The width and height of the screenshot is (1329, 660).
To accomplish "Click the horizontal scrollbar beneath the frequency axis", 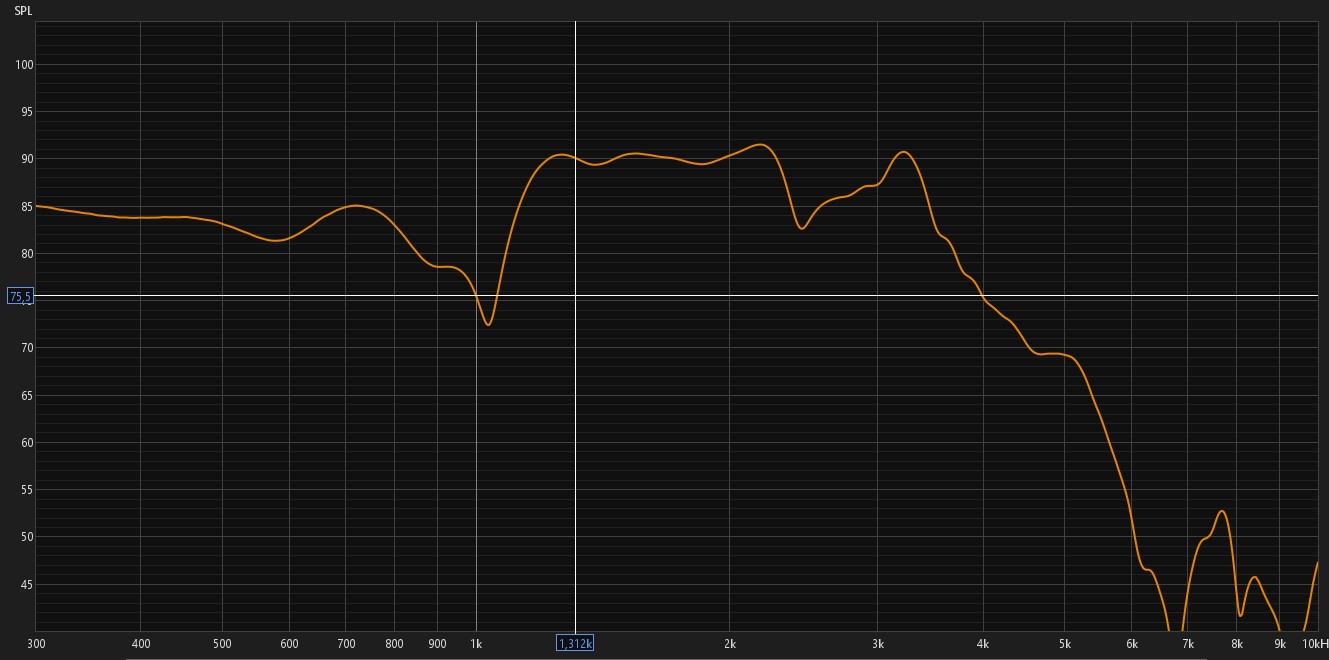I will point(665,657).
